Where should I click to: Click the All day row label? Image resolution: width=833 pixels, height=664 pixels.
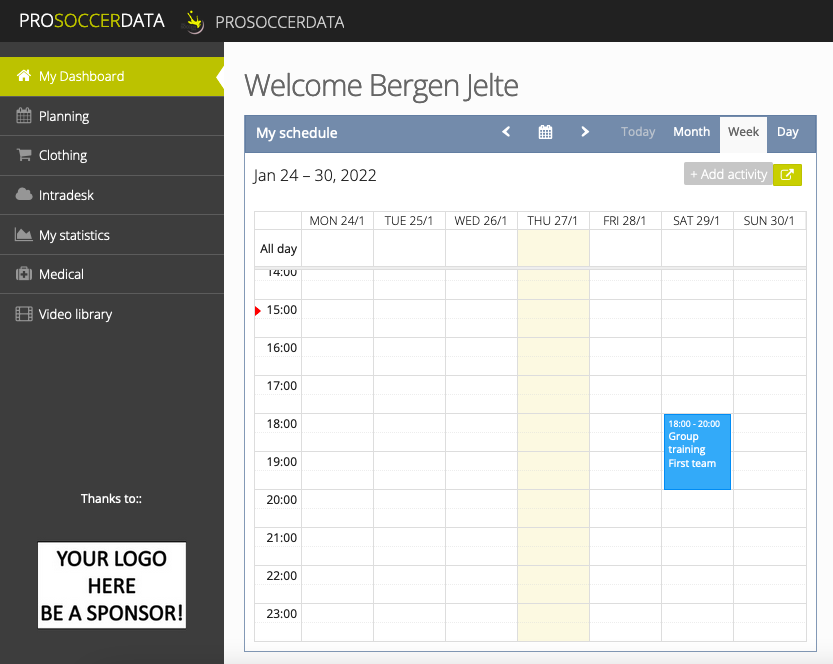[x=278, y=249]
